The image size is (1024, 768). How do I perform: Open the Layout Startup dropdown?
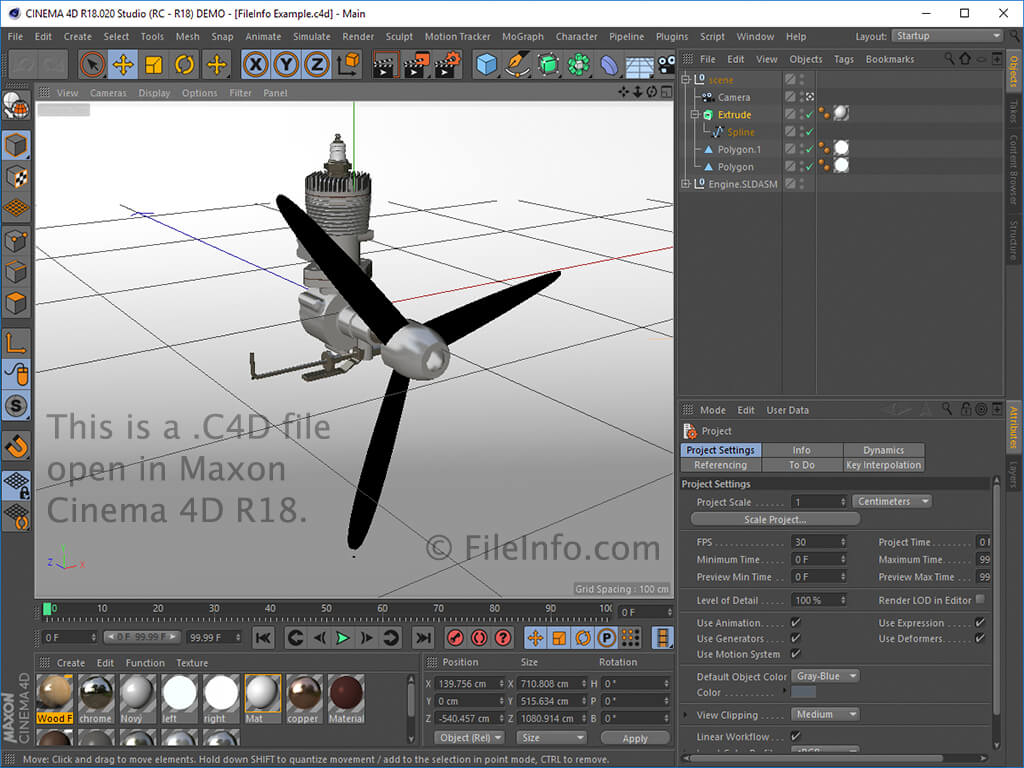(947, 36)
